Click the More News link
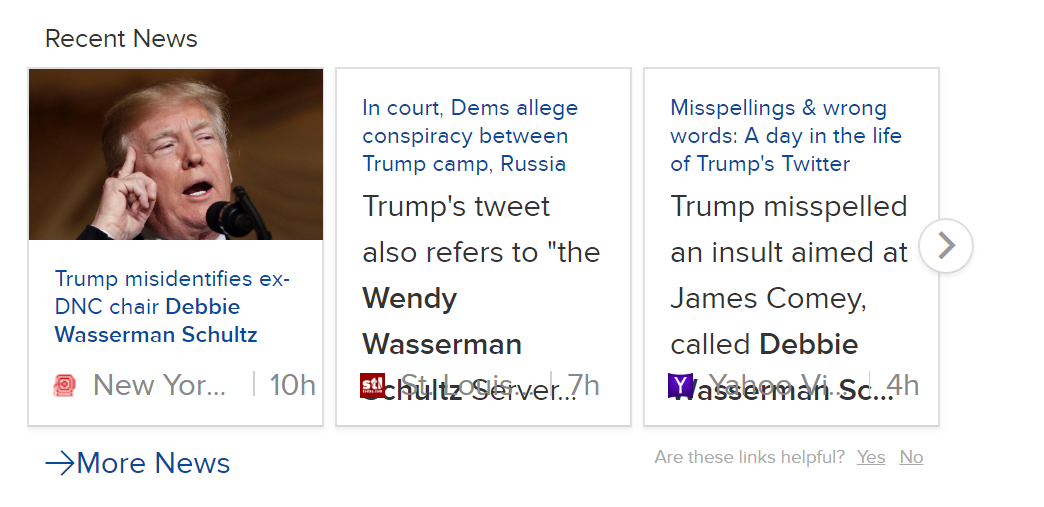Screen dimensions: 1044x507 point(153,463)
